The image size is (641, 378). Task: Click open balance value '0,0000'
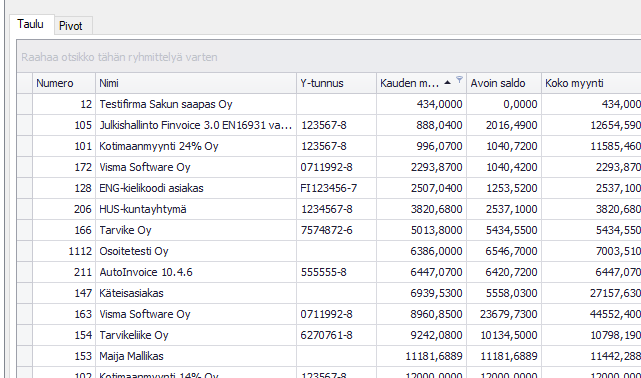coord(504,104)
